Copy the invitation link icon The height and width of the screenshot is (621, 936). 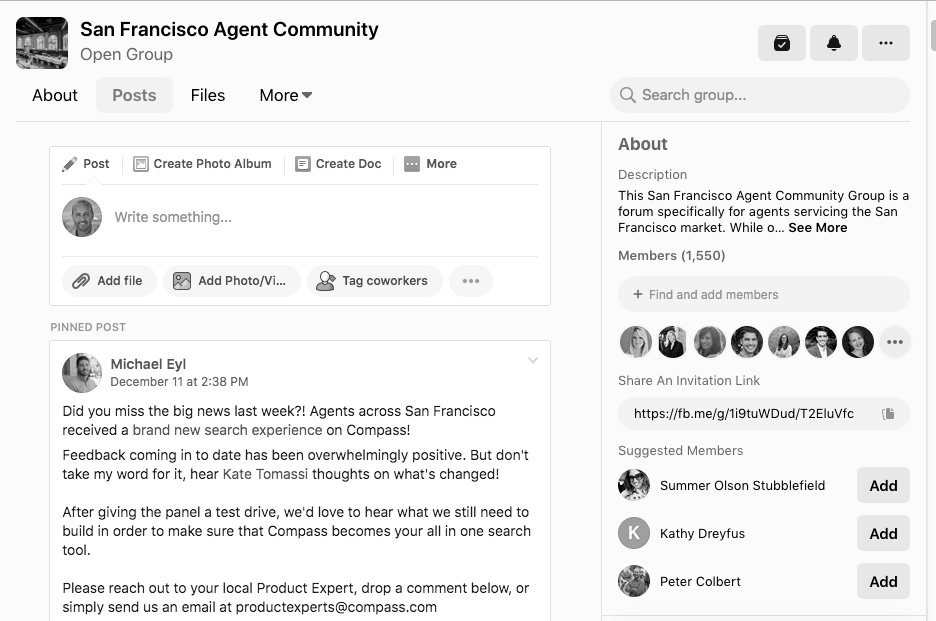(887, 413)
